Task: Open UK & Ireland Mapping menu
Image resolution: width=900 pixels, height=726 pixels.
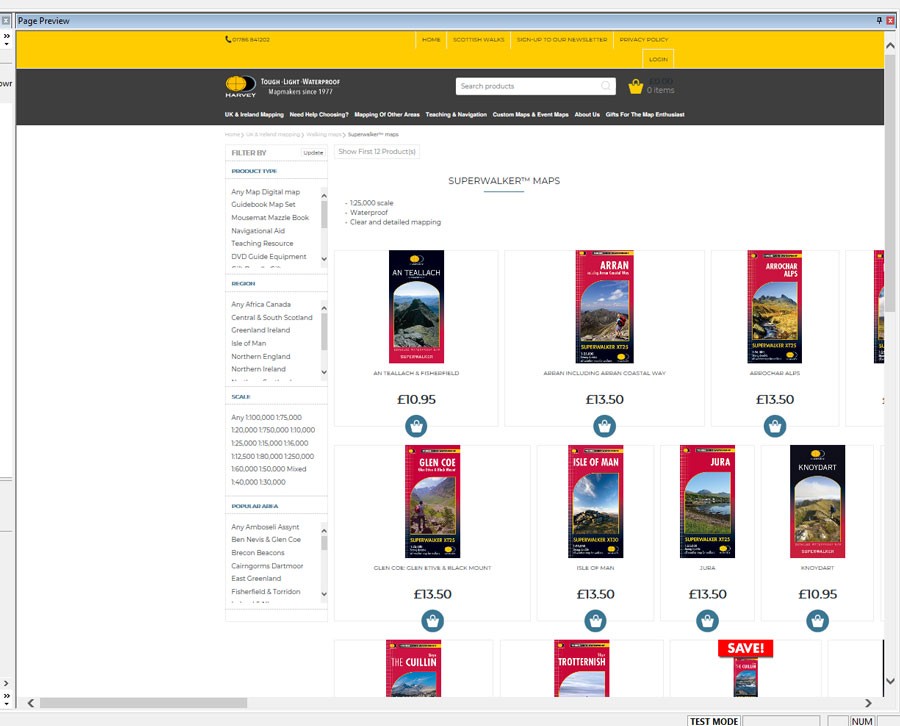Action: (254, 115)
